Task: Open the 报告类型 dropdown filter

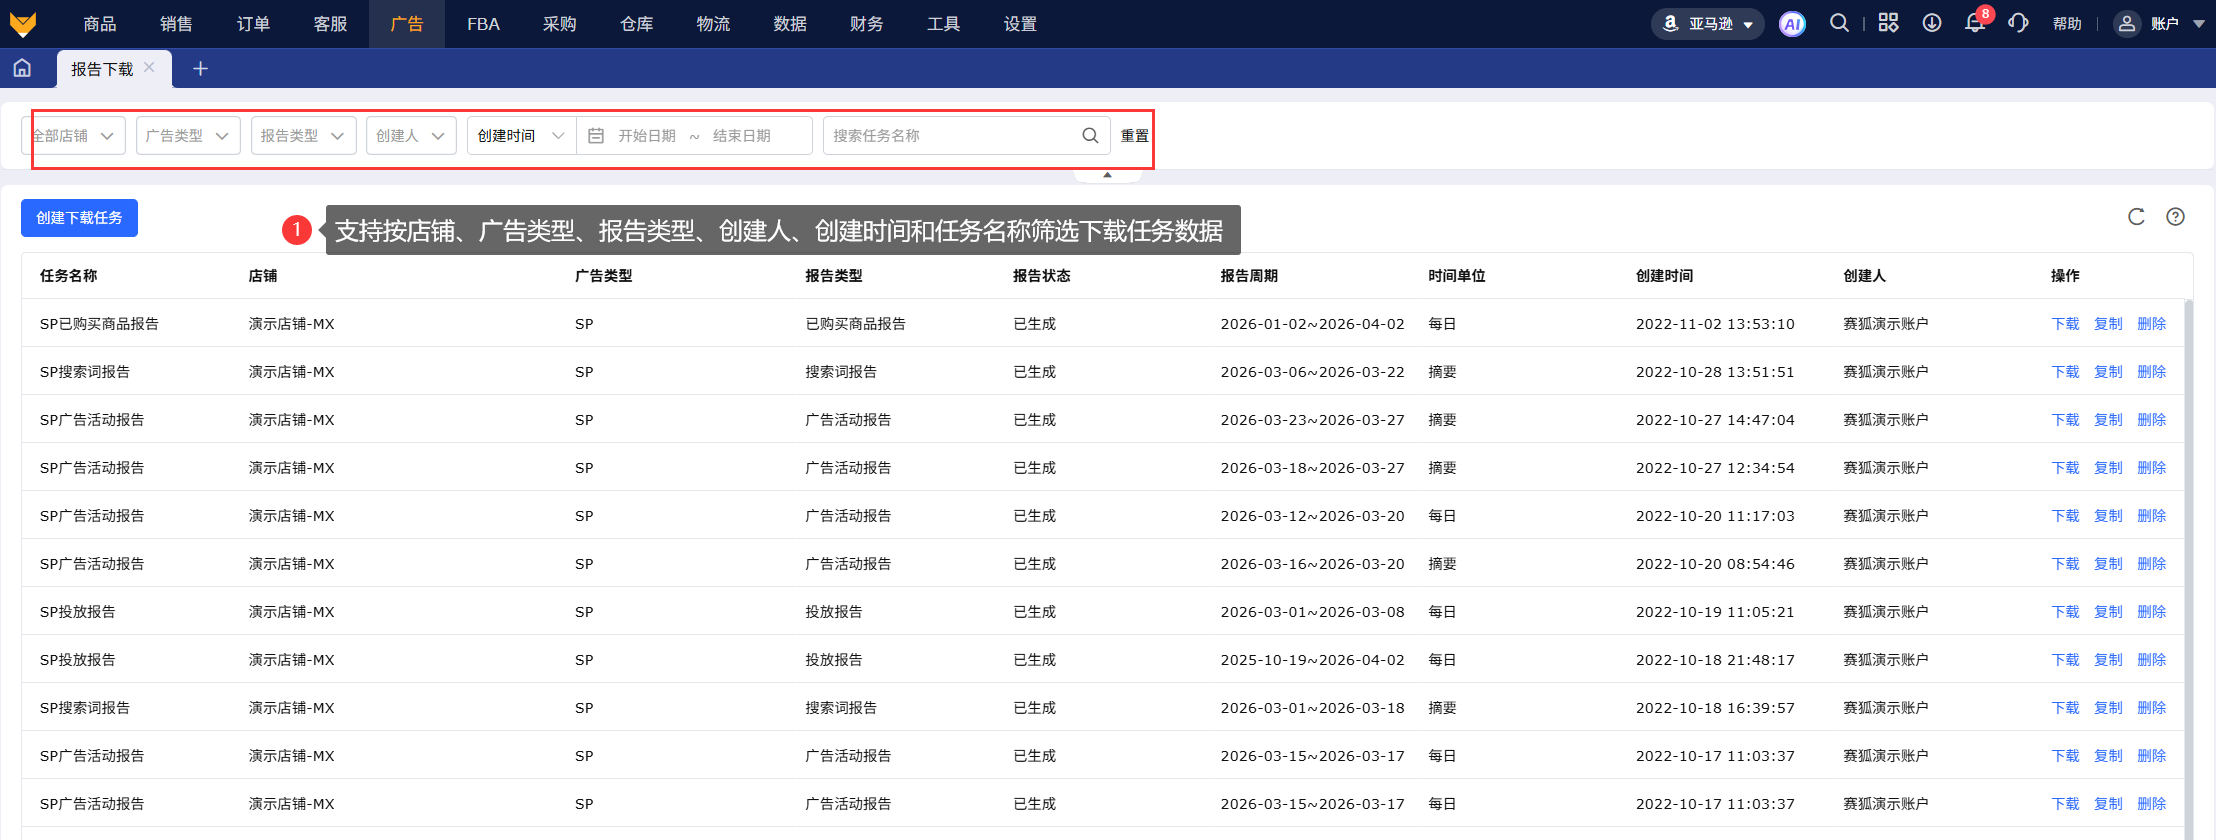Action: pos(303,136)
